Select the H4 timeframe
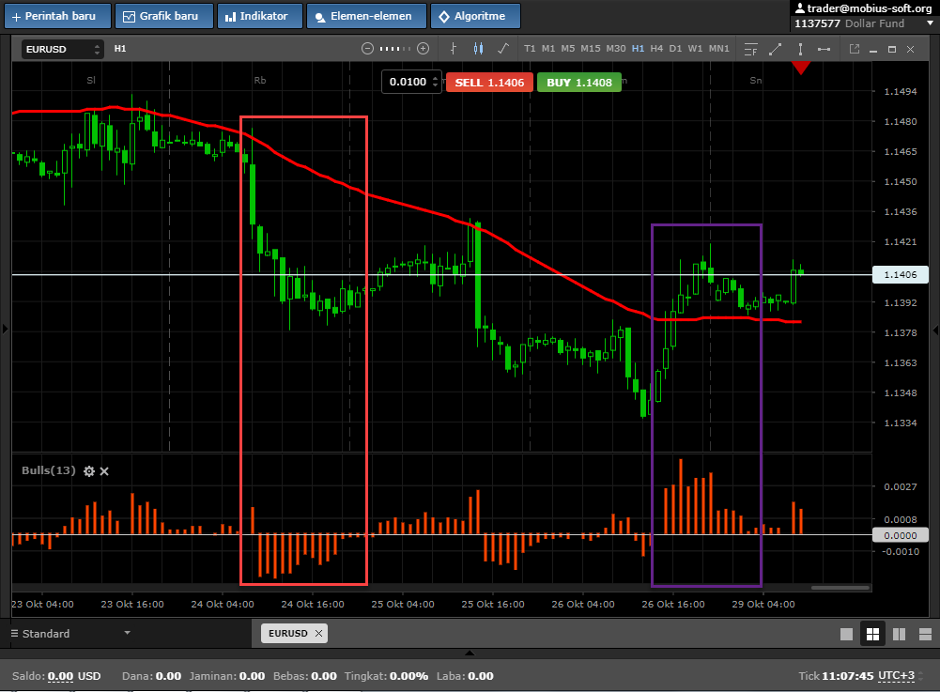 pos(657,49)
